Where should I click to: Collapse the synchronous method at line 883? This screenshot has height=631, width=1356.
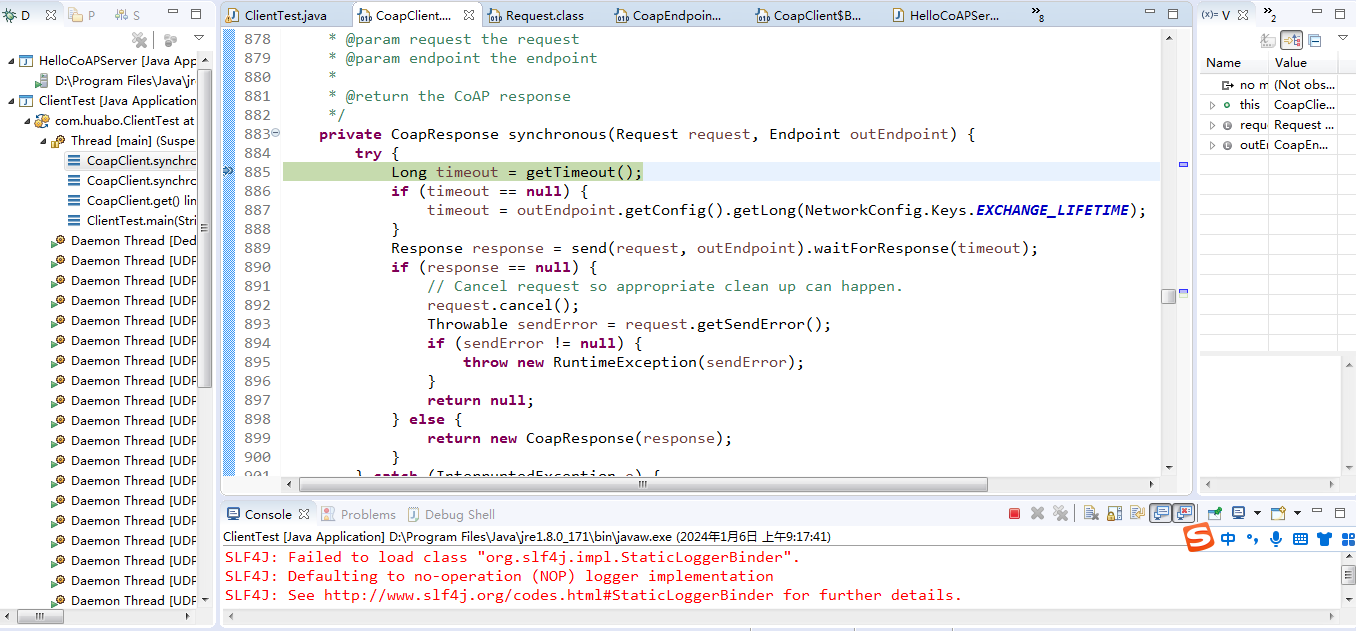click(x=276, y=134)
